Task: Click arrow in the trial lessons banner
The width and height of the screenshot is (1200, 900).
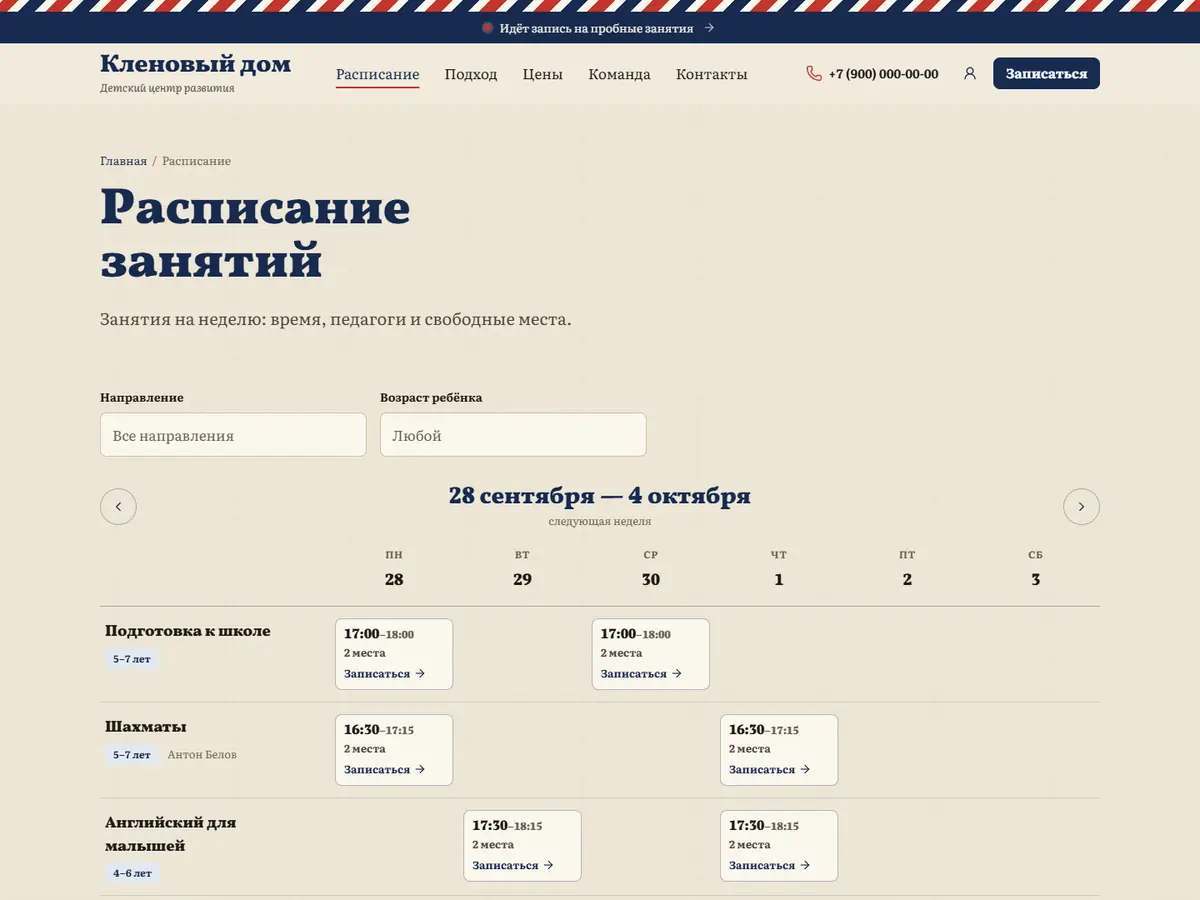Action: (709, 28)
